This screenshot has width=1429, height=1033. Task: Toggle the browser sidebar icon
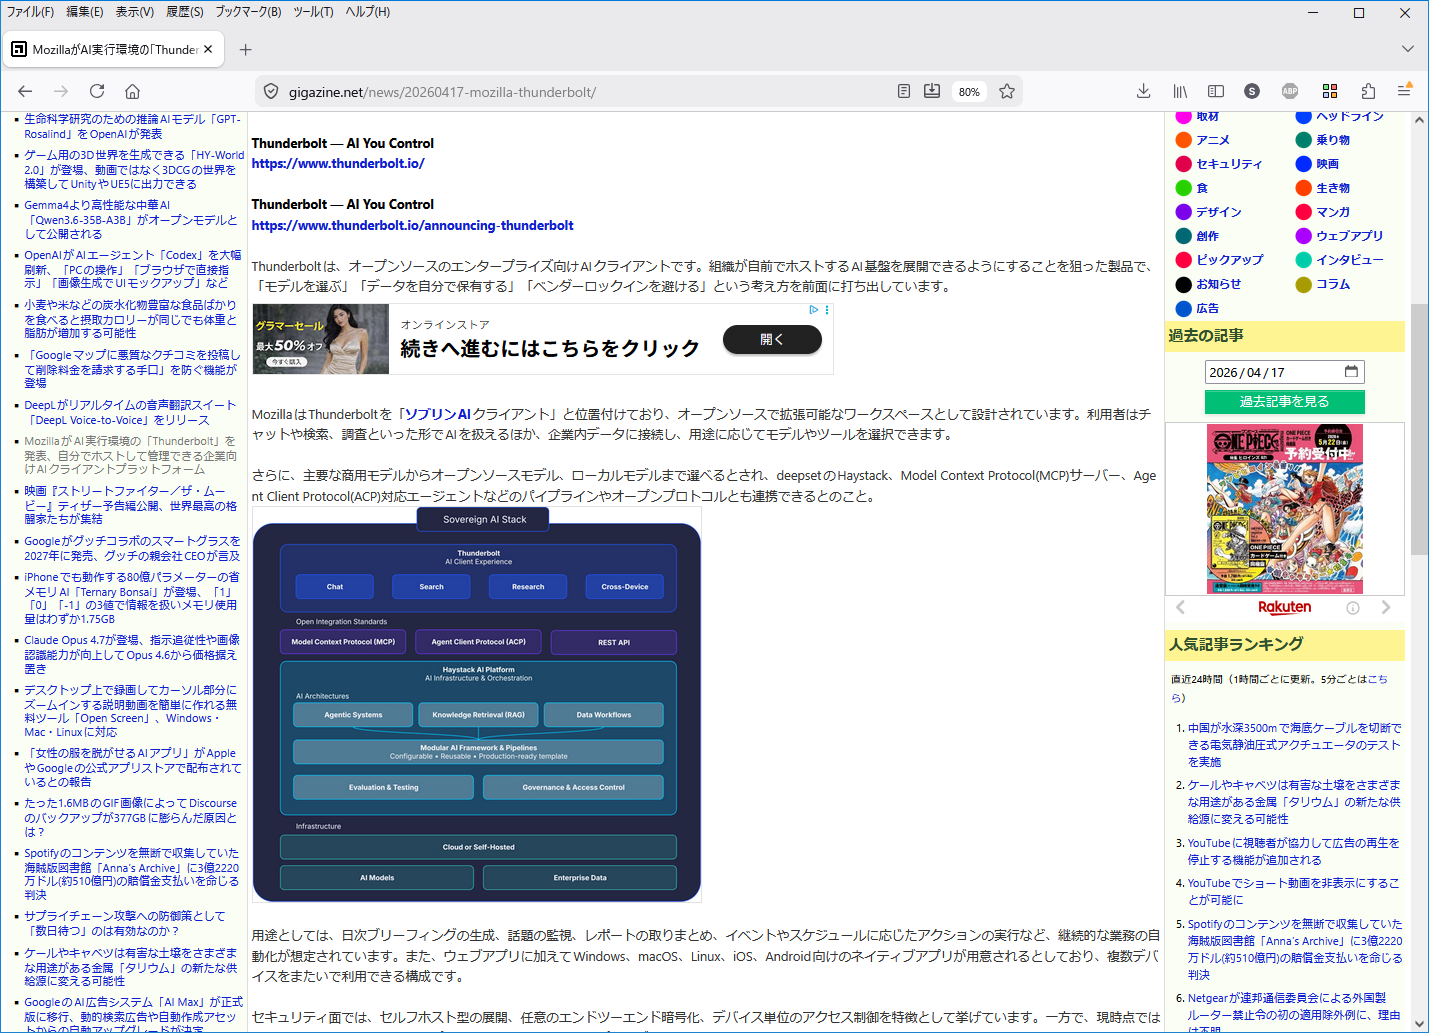(1216, 91)
